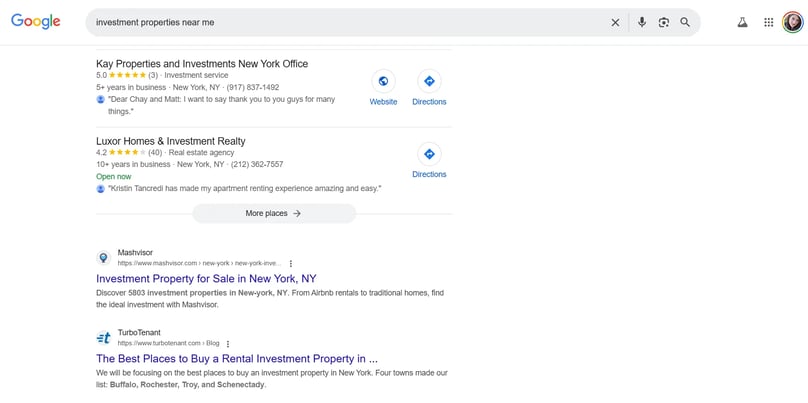Submit search using the magnifying glass icon
Screen dimensions: 808x403
tap(685, 22)
